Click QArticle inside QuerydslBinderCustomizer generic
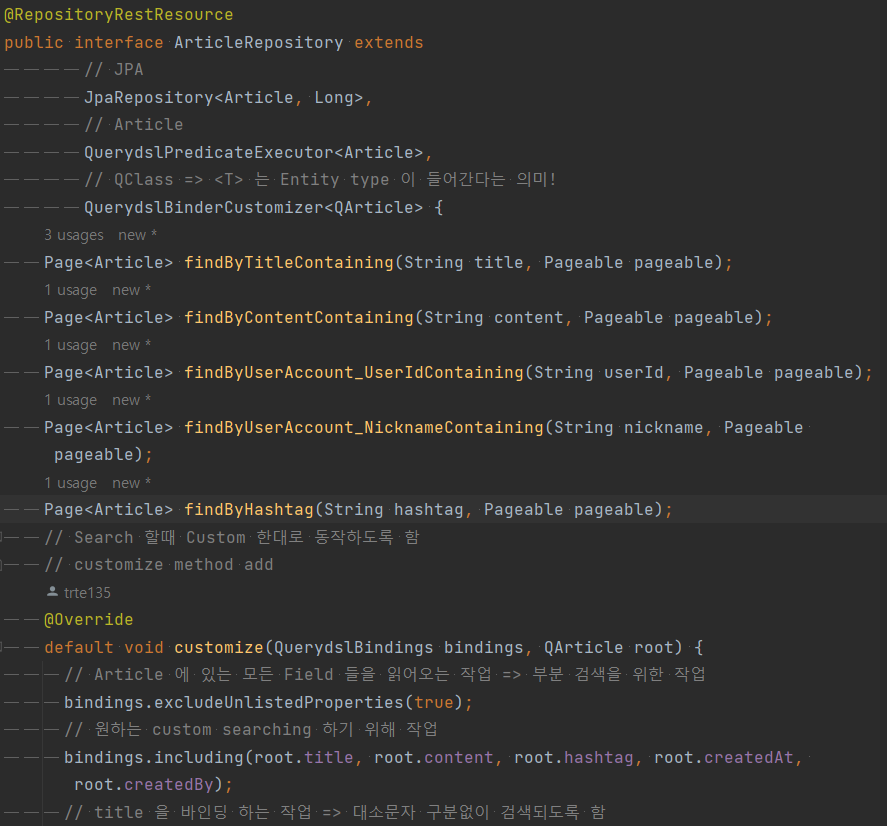The image size is (887, 826). pos(373,208)
